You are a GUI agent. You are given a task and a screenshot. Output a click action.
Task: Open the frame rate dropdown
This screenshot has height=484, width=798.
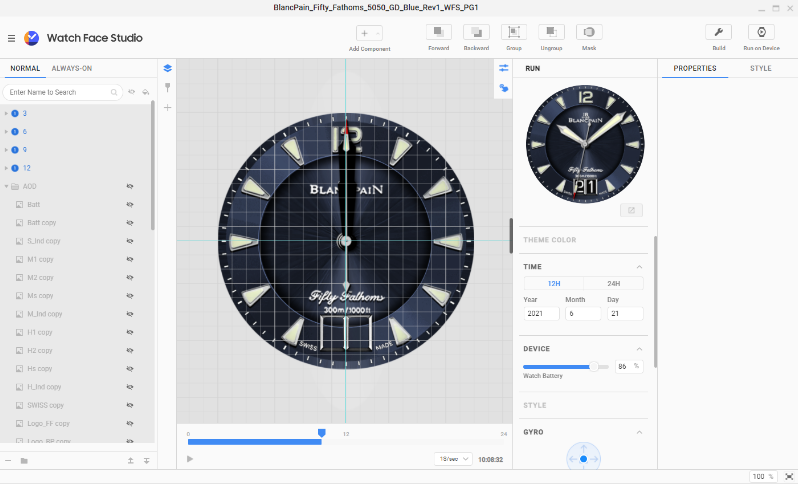[x=453, y=459]
